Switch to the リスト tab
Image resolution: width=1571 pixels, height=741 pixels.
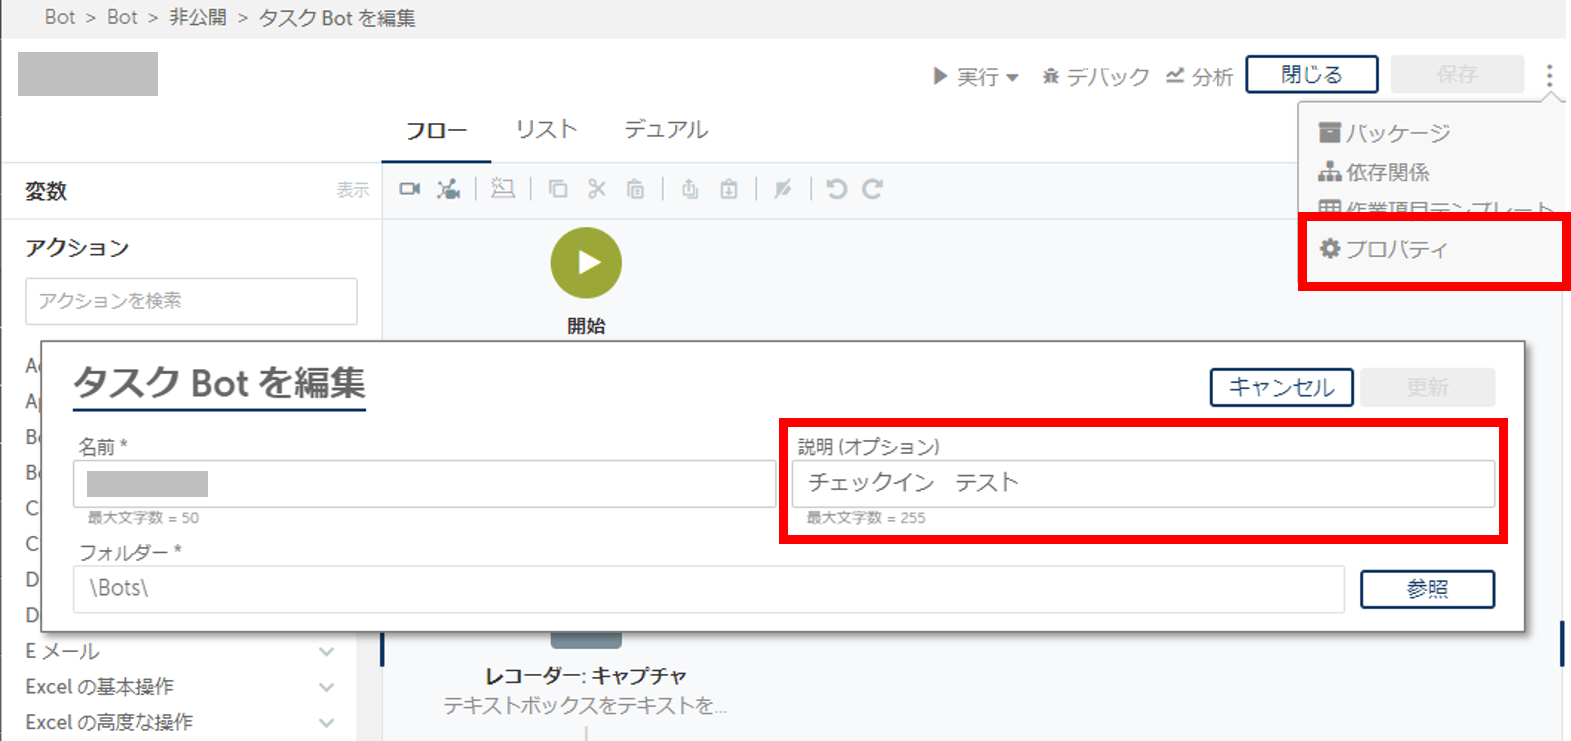546,129
